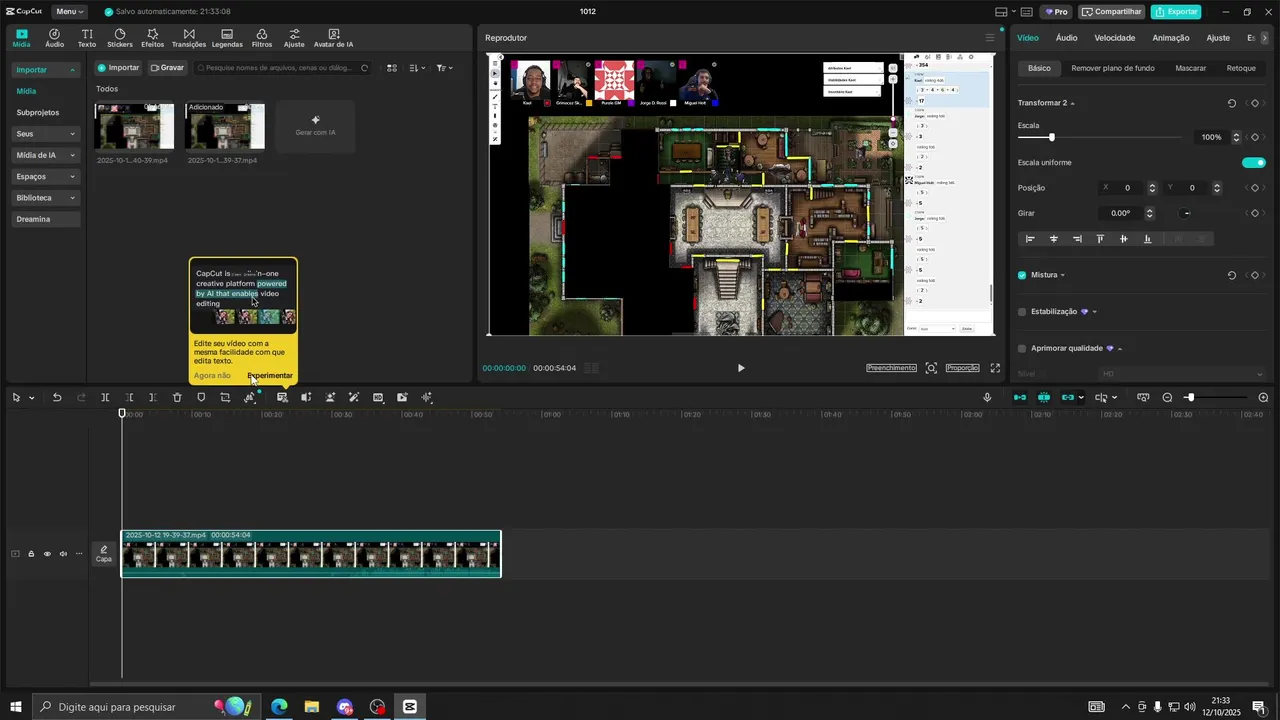Click the Proporção button in player
Image resolution: width=1280 pixels, height=720 pixels.
pos(963,368)
